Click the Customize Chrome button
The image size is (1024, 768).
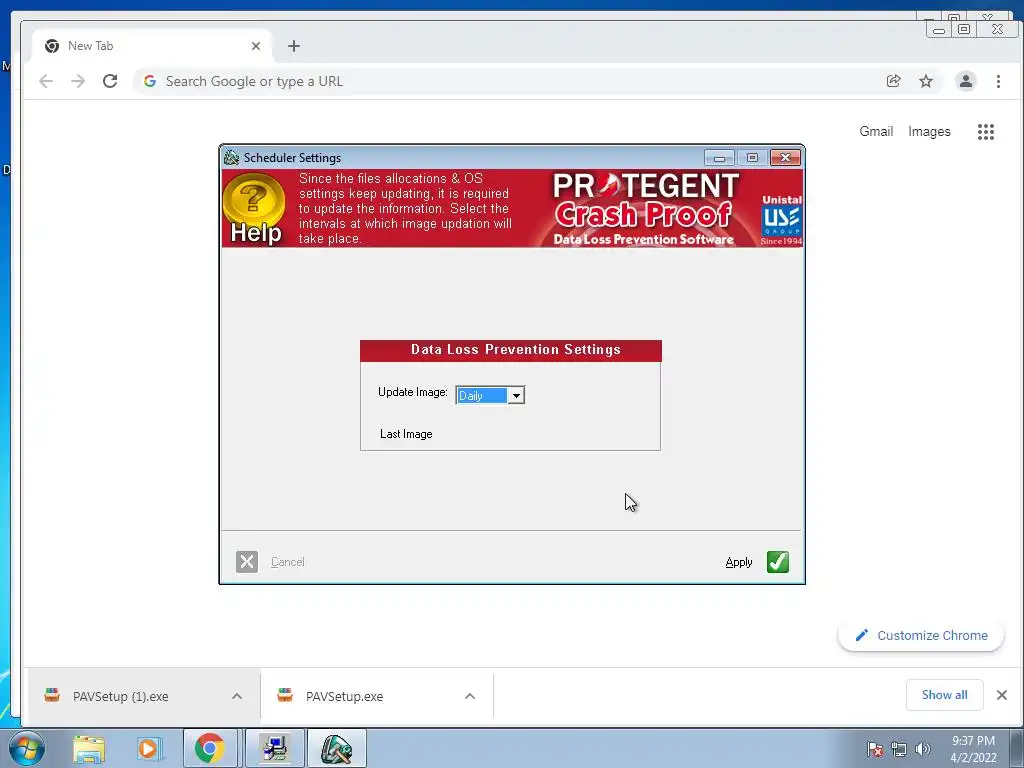(x=921, y=635)
